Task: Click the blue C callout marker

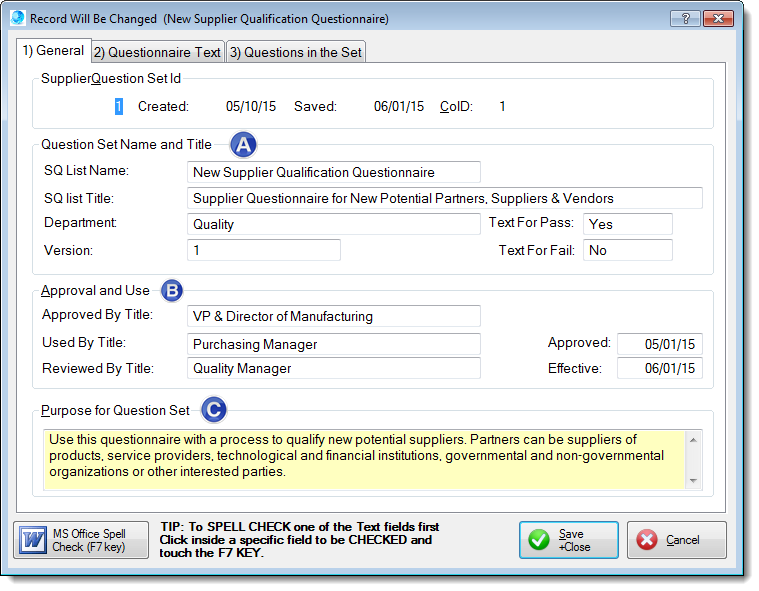Action: pyautogui.click(x=212, y=410)
